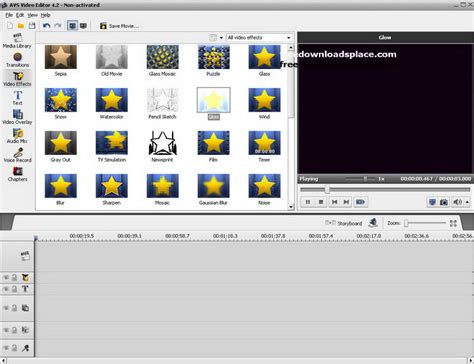The image size is (474, 364).
Task: Click the Save Movie... button
Action: coord(119,26)
